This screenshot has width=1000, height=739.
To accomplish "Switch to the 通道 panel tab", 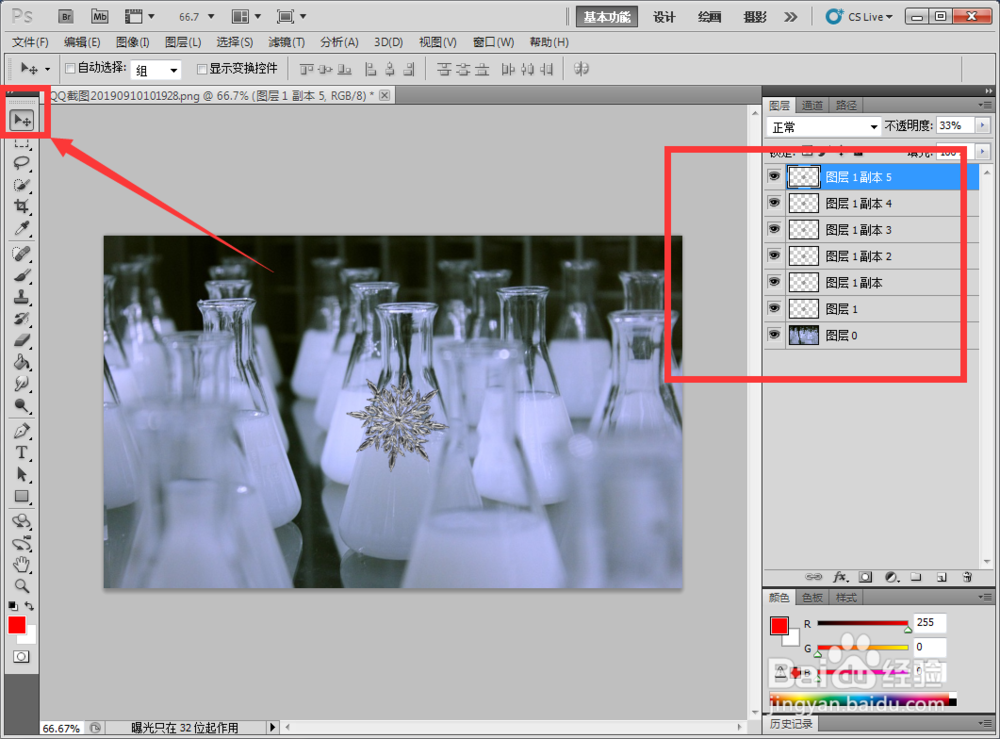I will point(811,104).
